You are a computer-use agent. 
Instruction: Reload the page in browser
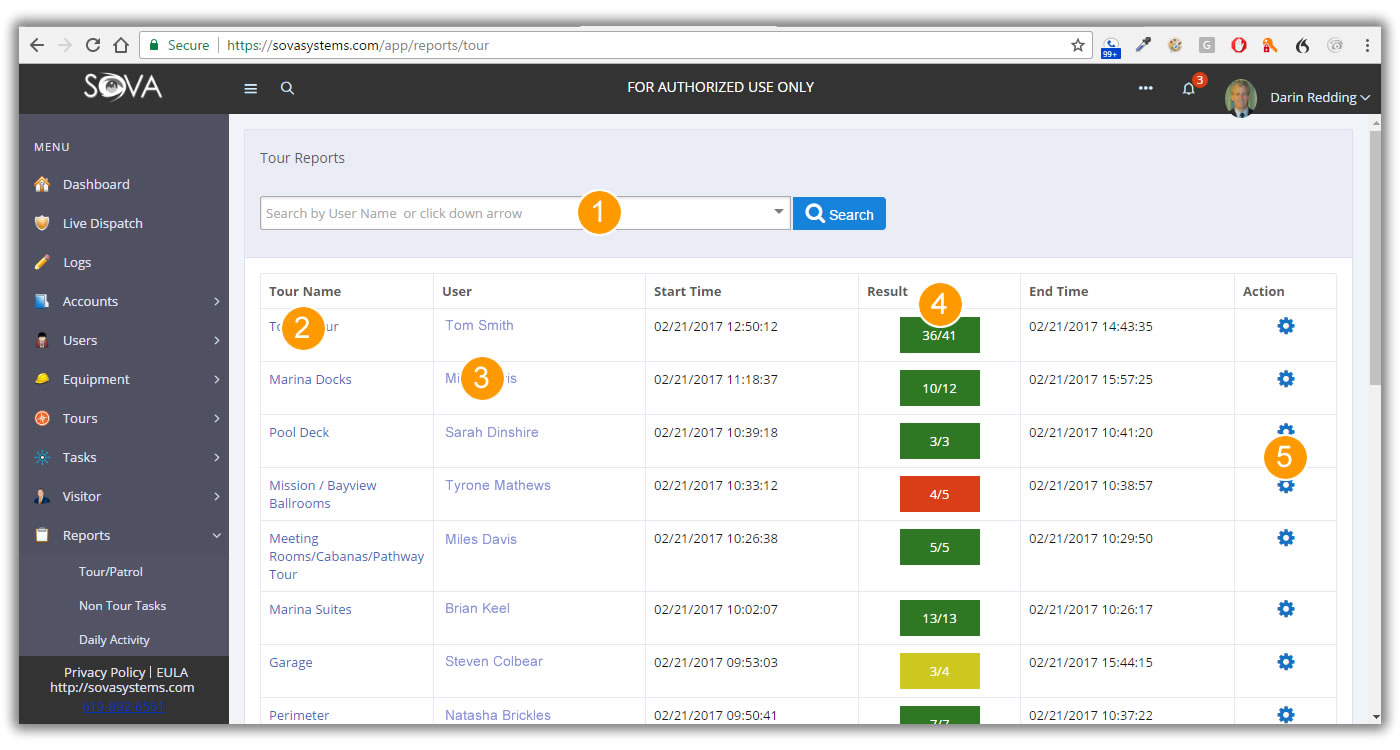[x=93, y=45]
